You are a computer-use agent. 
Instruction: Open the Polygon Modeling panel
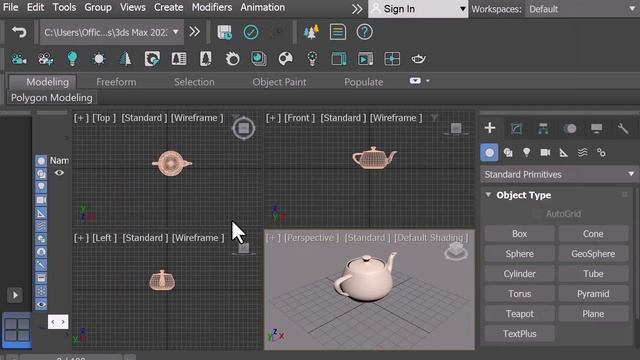[52, 98]
